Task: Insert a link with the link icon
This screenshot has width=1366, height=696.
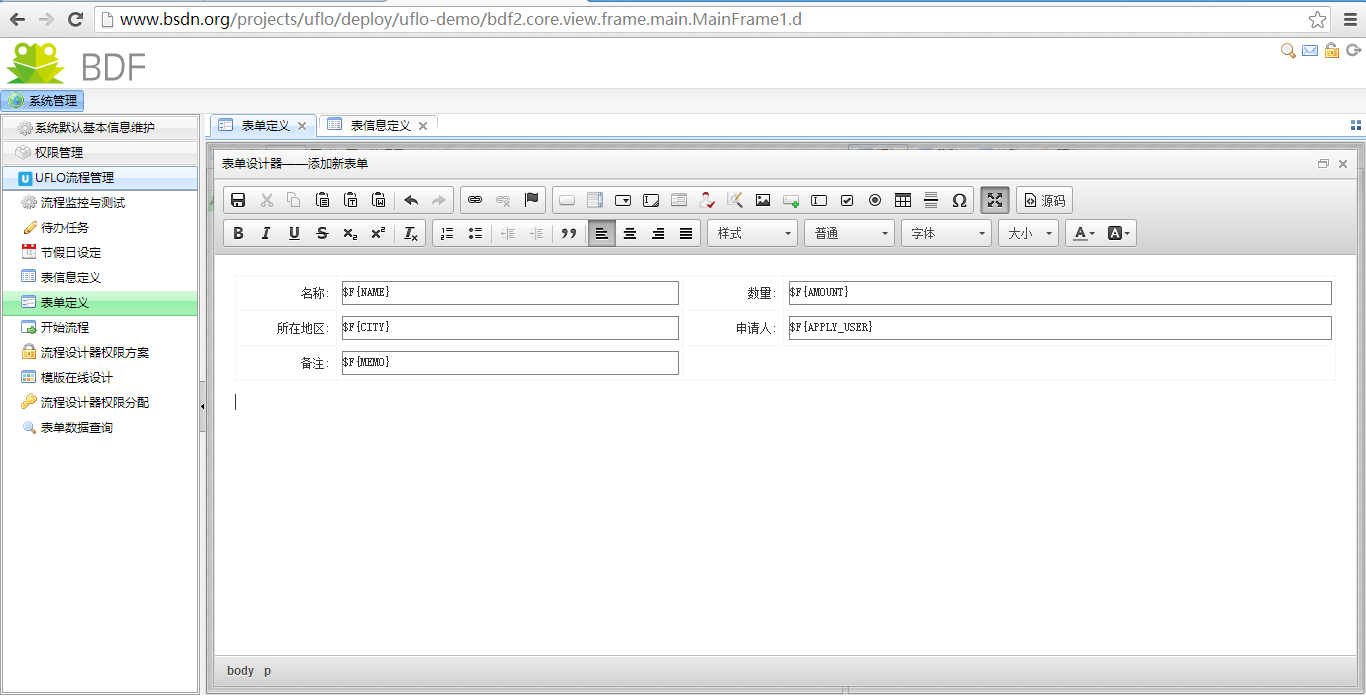Action: click(475, 200)
